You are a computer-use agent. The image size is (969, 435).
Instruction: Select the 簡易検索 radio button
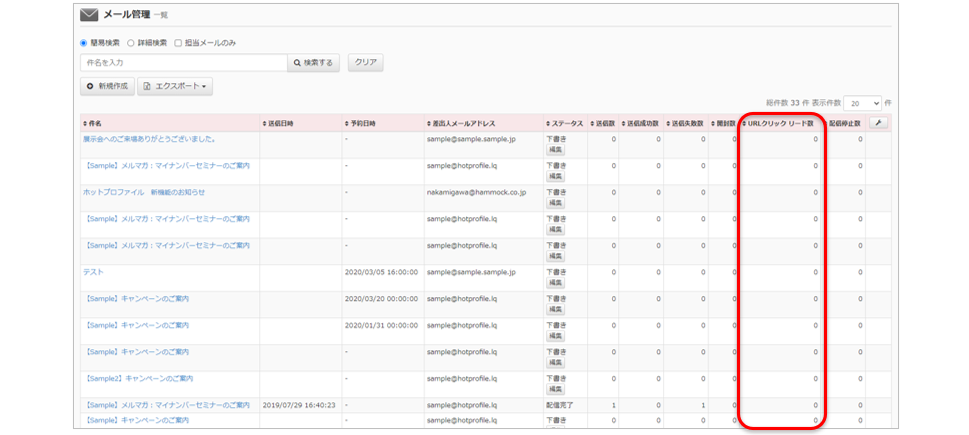83,43
